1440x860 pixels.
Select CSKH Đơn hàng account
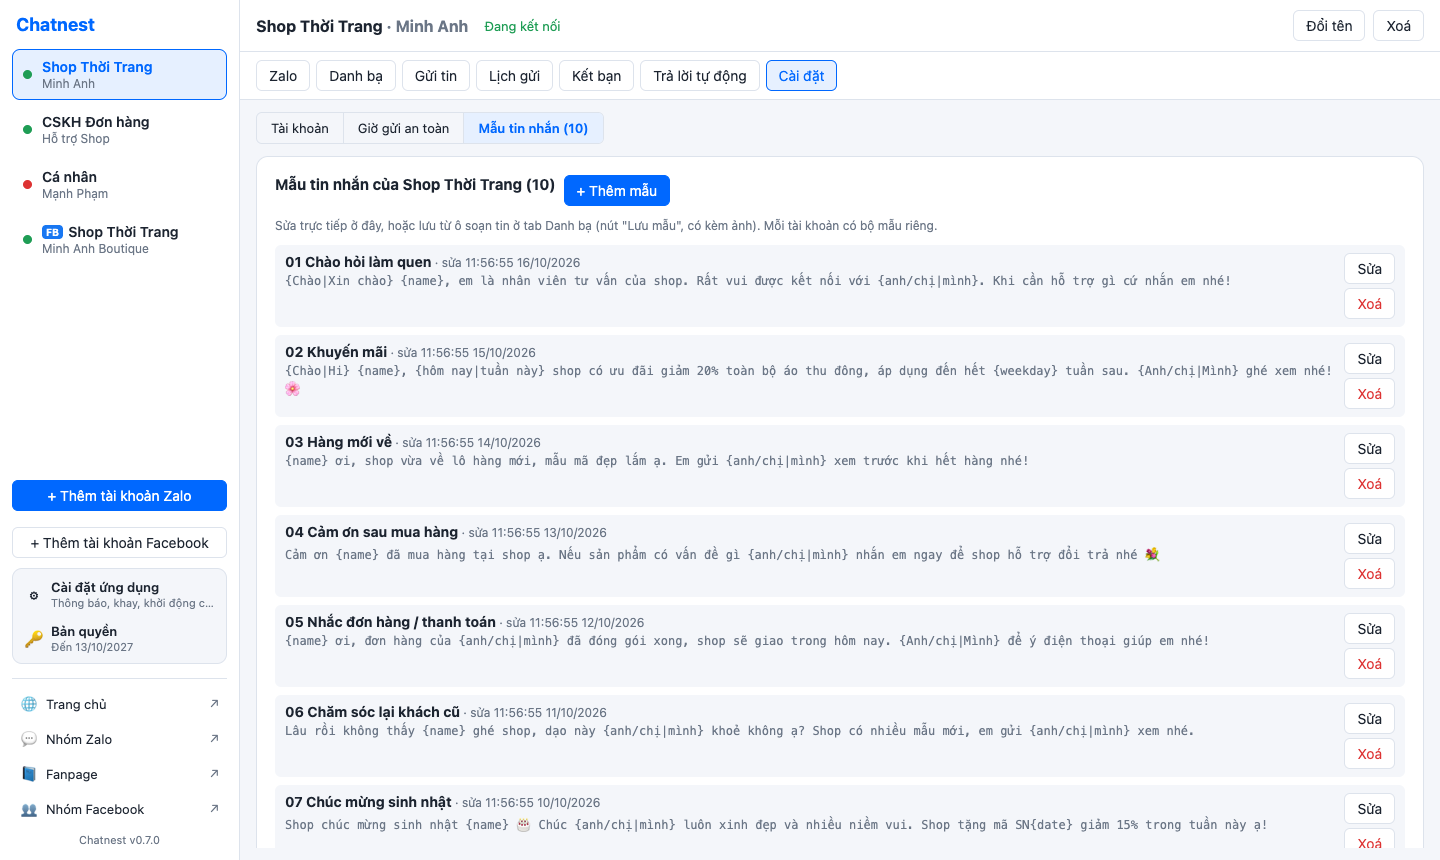[119, 130]
